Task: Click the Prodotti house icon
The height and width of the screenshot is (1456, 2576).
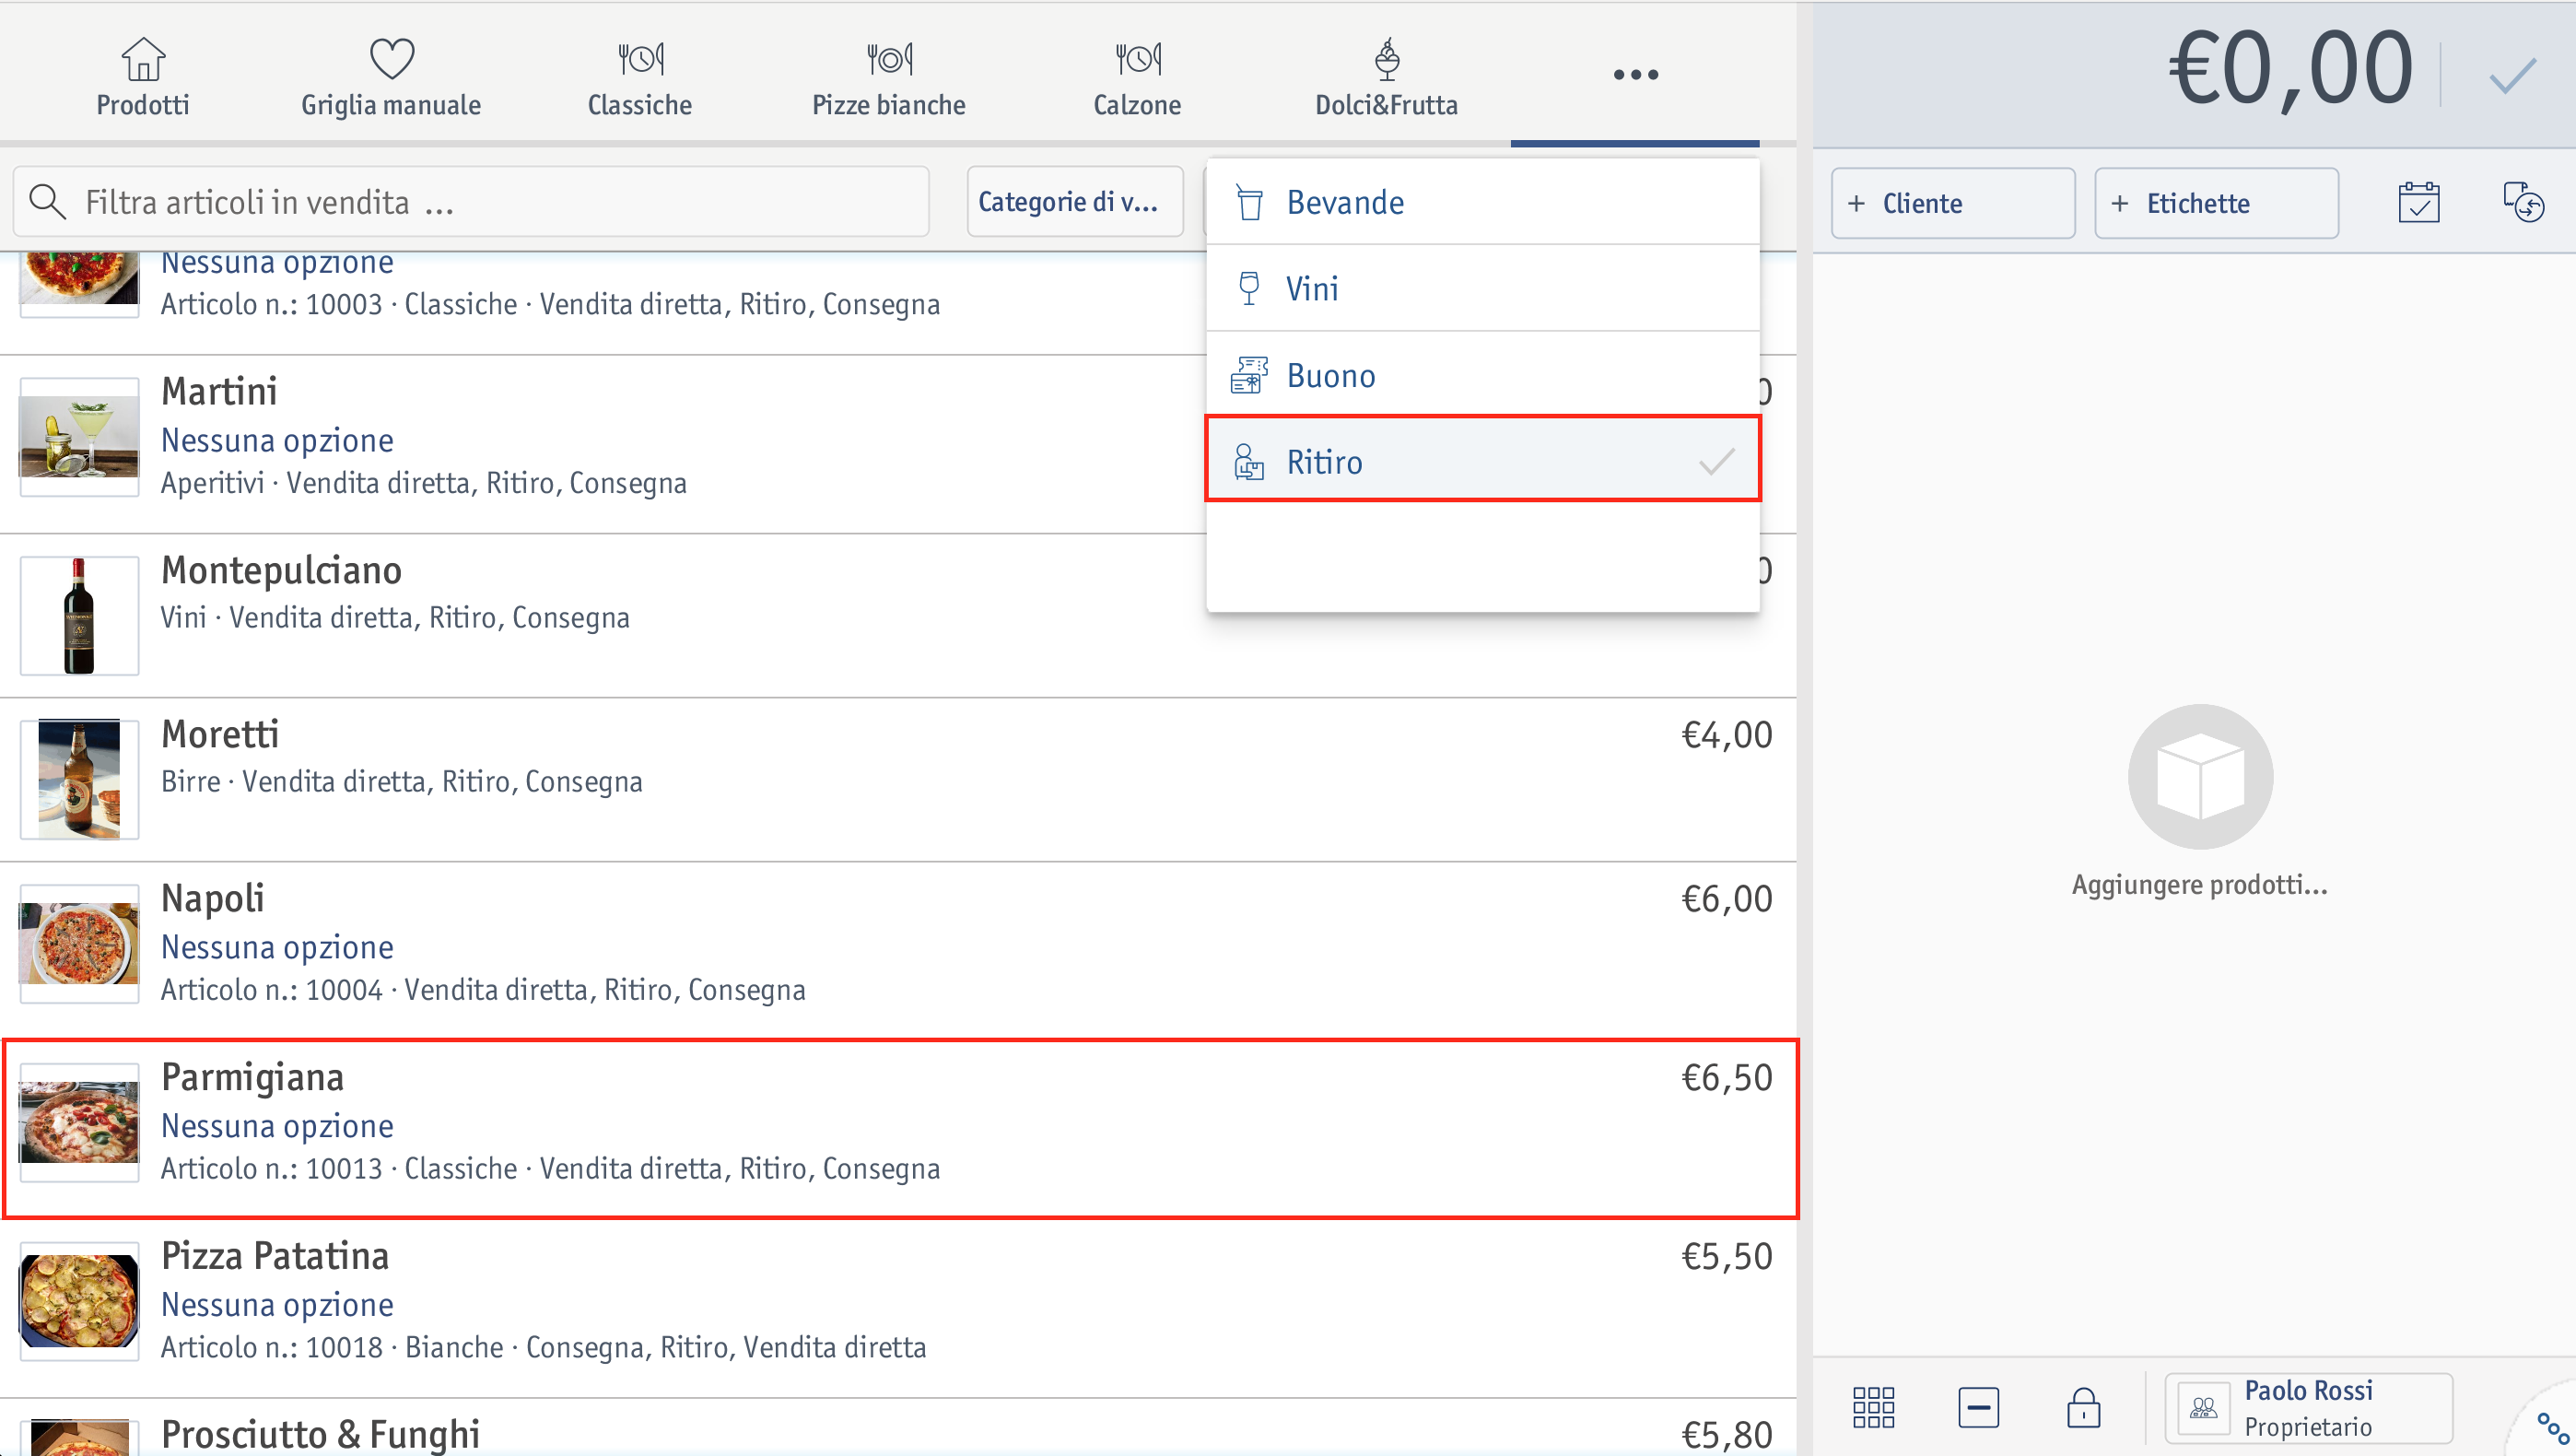Action: (x=143, y=59)
